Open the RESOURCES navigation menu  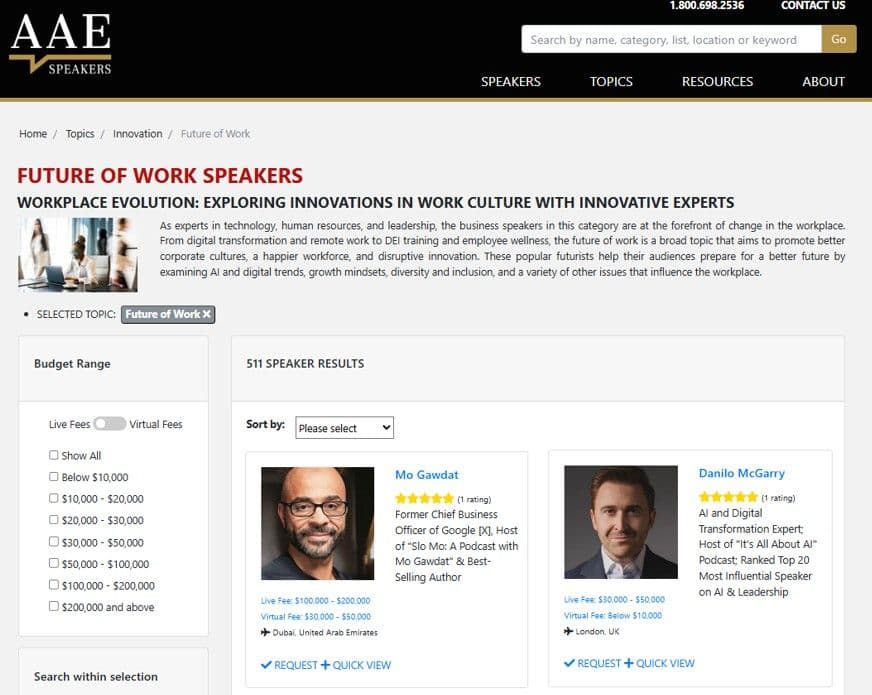717,82
